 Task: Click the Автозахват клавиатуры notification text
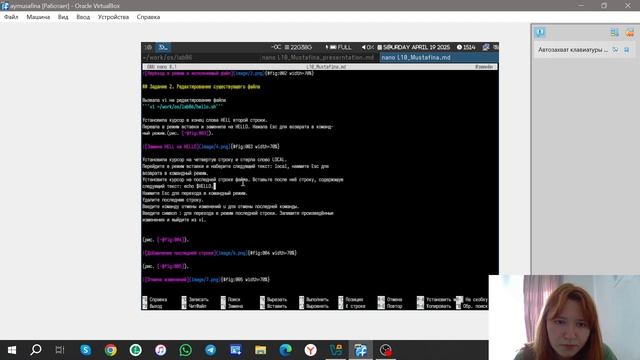coord(573,50)
